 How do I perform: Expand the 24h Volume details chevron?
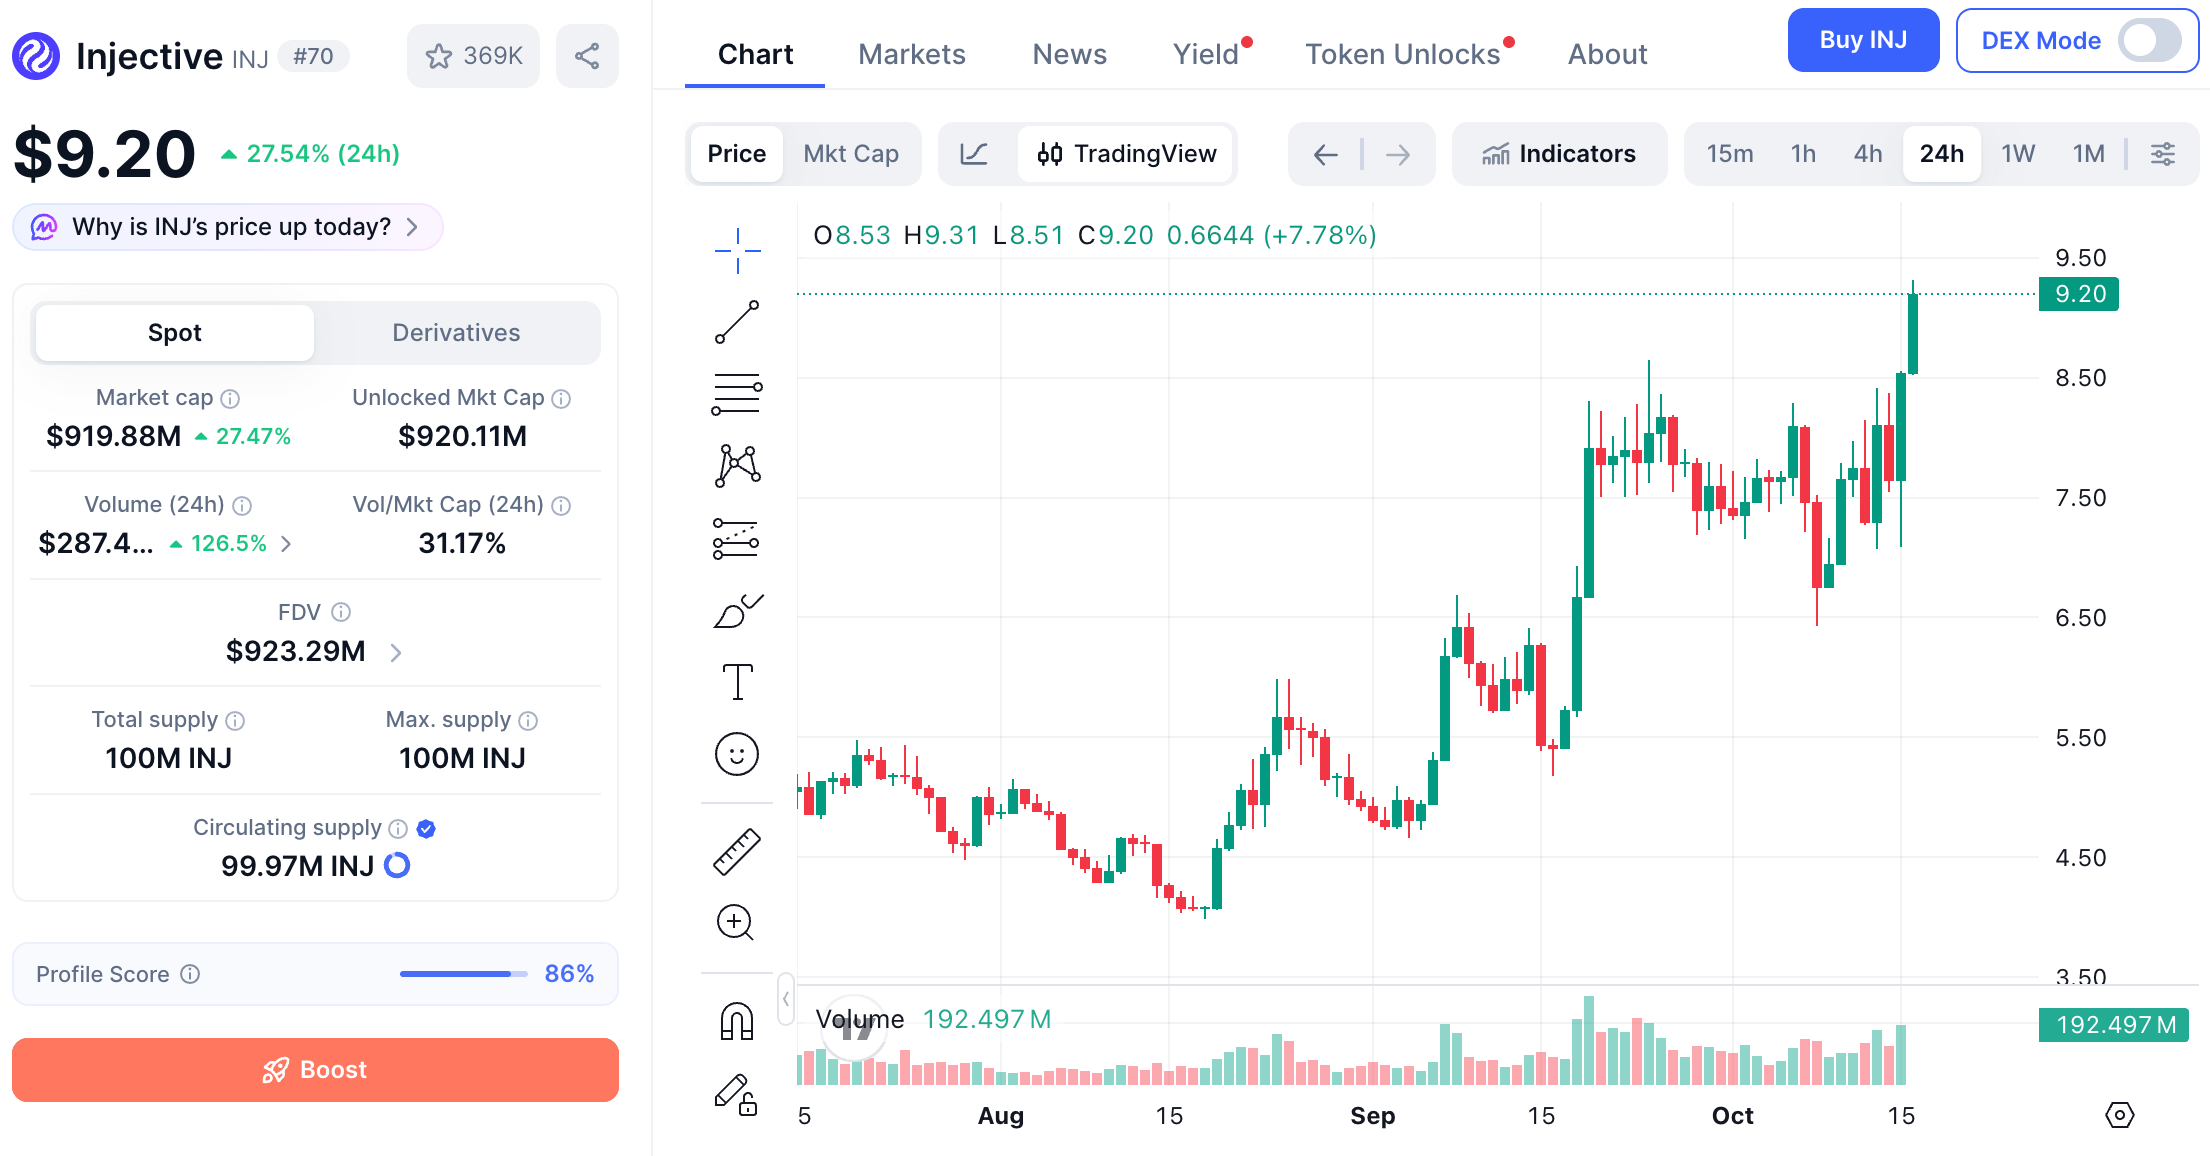286,544
